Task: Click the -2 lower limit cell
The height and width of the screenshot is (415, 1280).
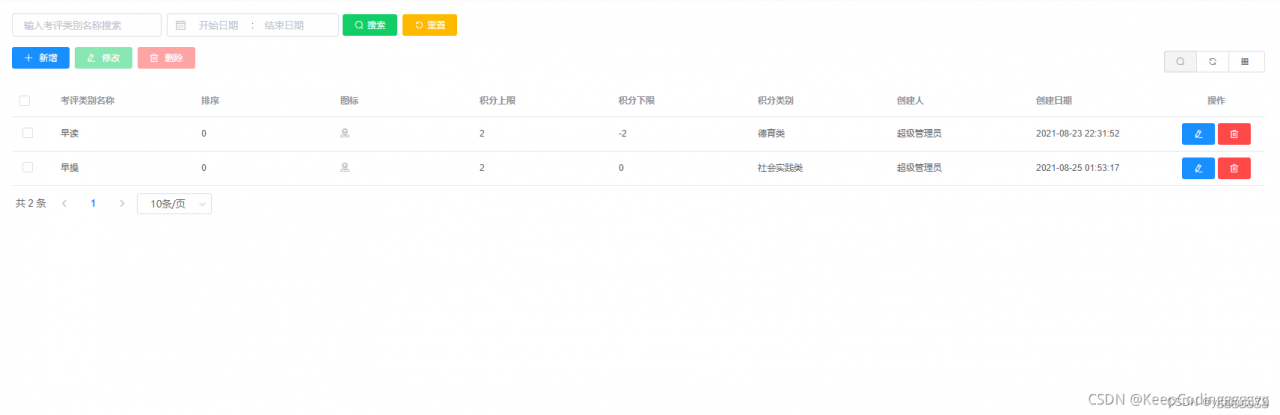Action: [x=623, y=134]
